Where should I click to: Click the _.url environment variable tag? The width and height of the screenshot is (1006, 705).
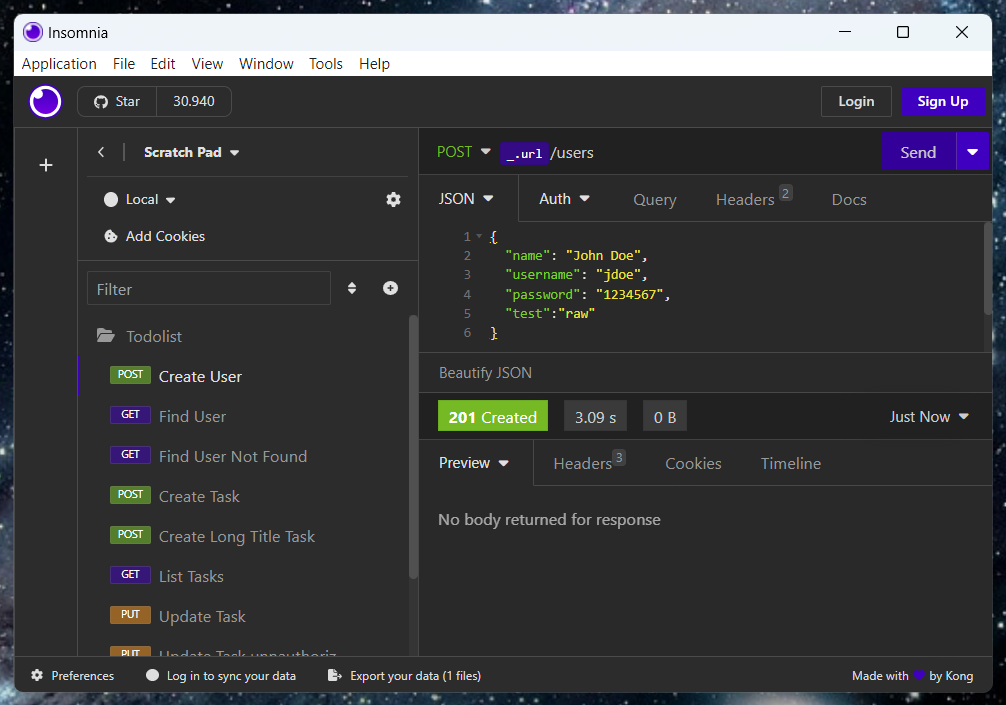tap(524, 153)
